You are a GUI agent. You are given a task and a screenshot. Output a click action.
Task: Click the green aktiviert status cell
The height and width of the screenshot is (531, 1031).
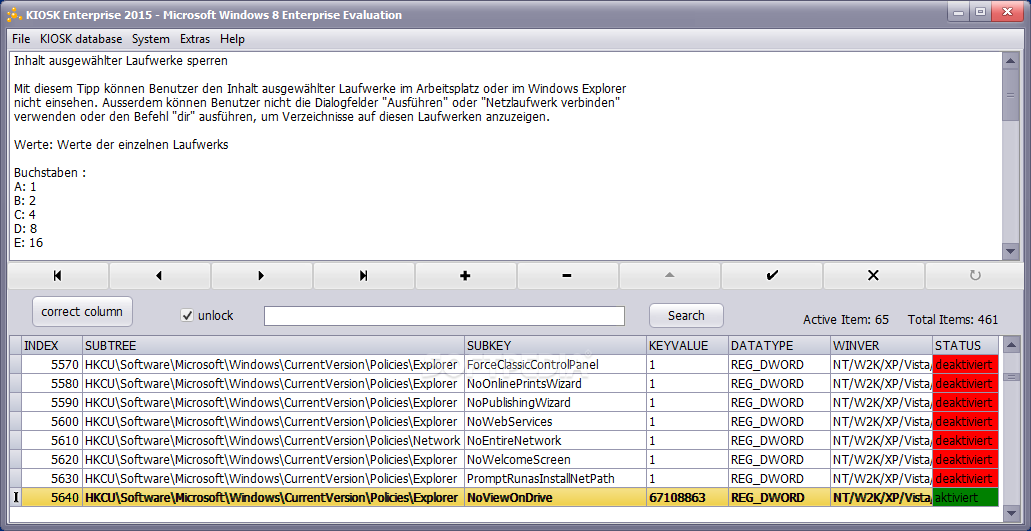[x=965, y=497]
